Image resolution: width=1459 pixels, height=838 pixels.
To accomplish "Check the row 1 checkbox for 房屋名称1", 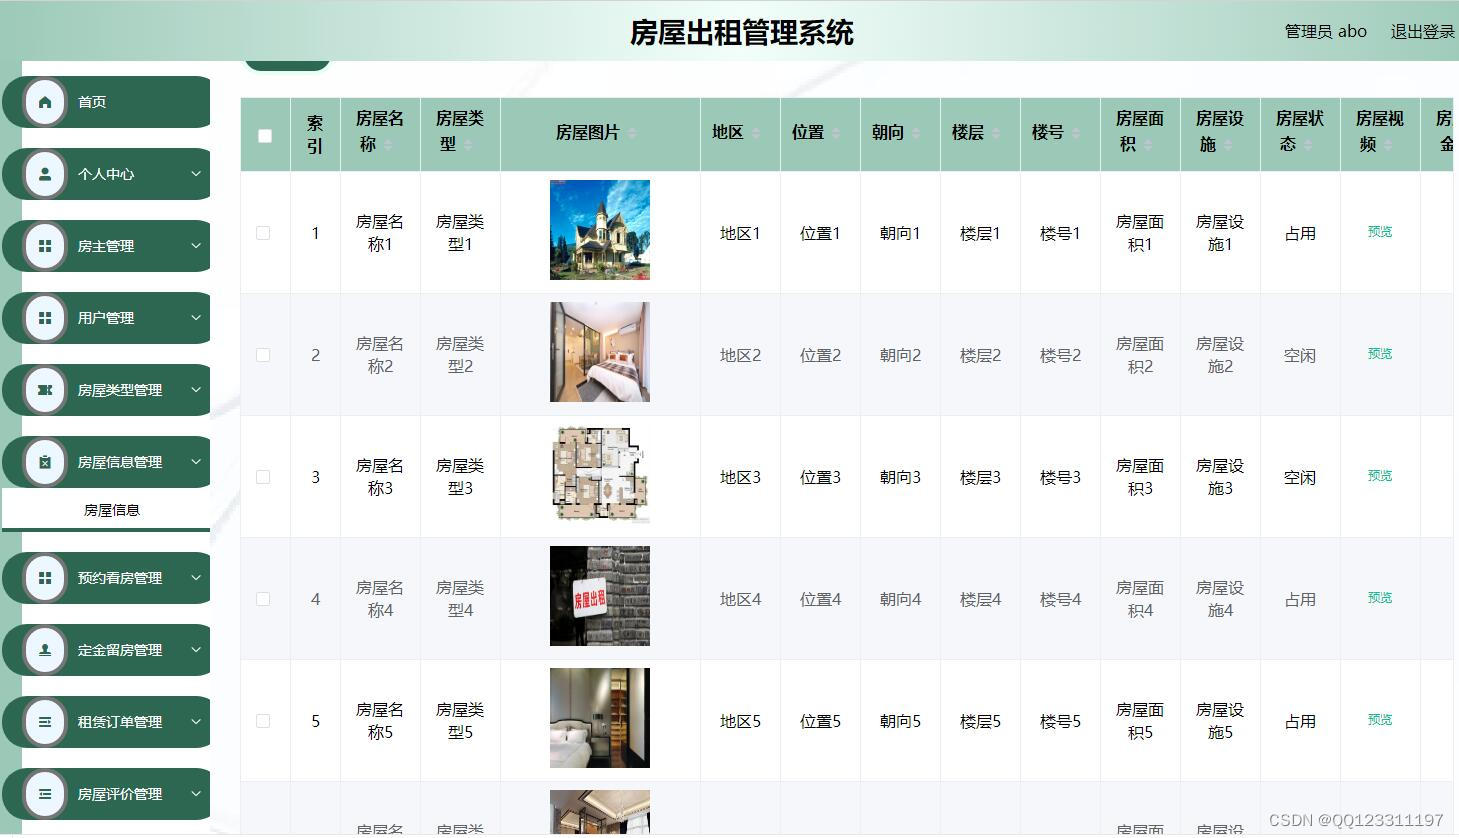I will point(263,233).
